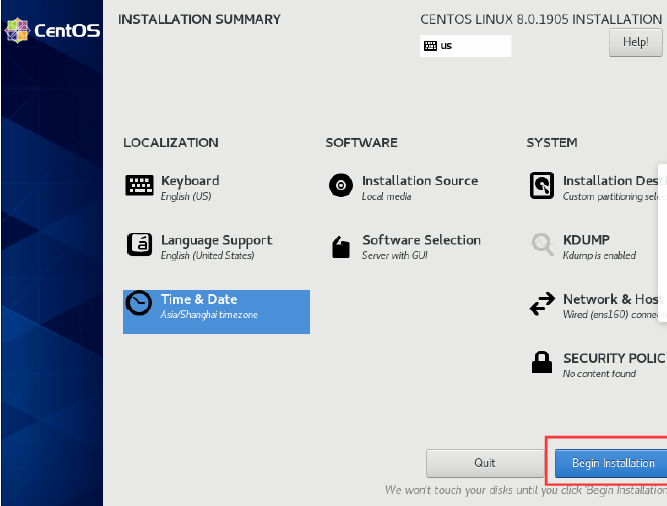
Task: Click the Network & Host arrows icon
Action: [542, 304]
